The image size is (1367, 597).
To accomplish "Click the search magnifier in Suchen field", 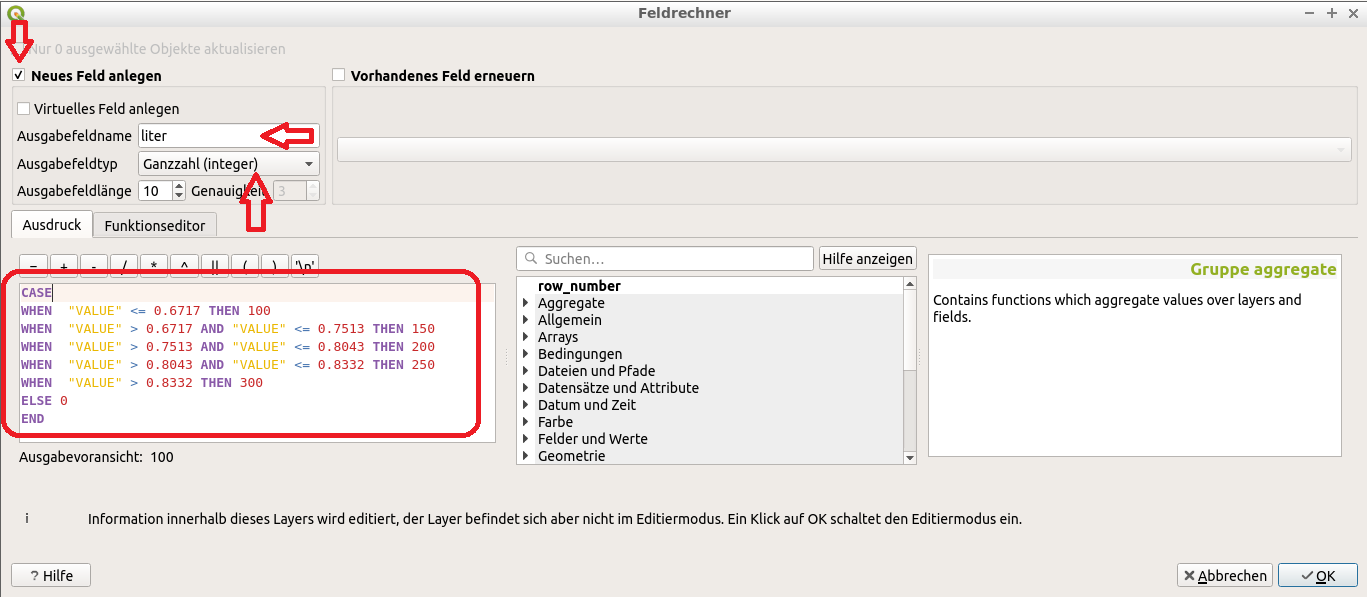I will (x=528, y=259).
